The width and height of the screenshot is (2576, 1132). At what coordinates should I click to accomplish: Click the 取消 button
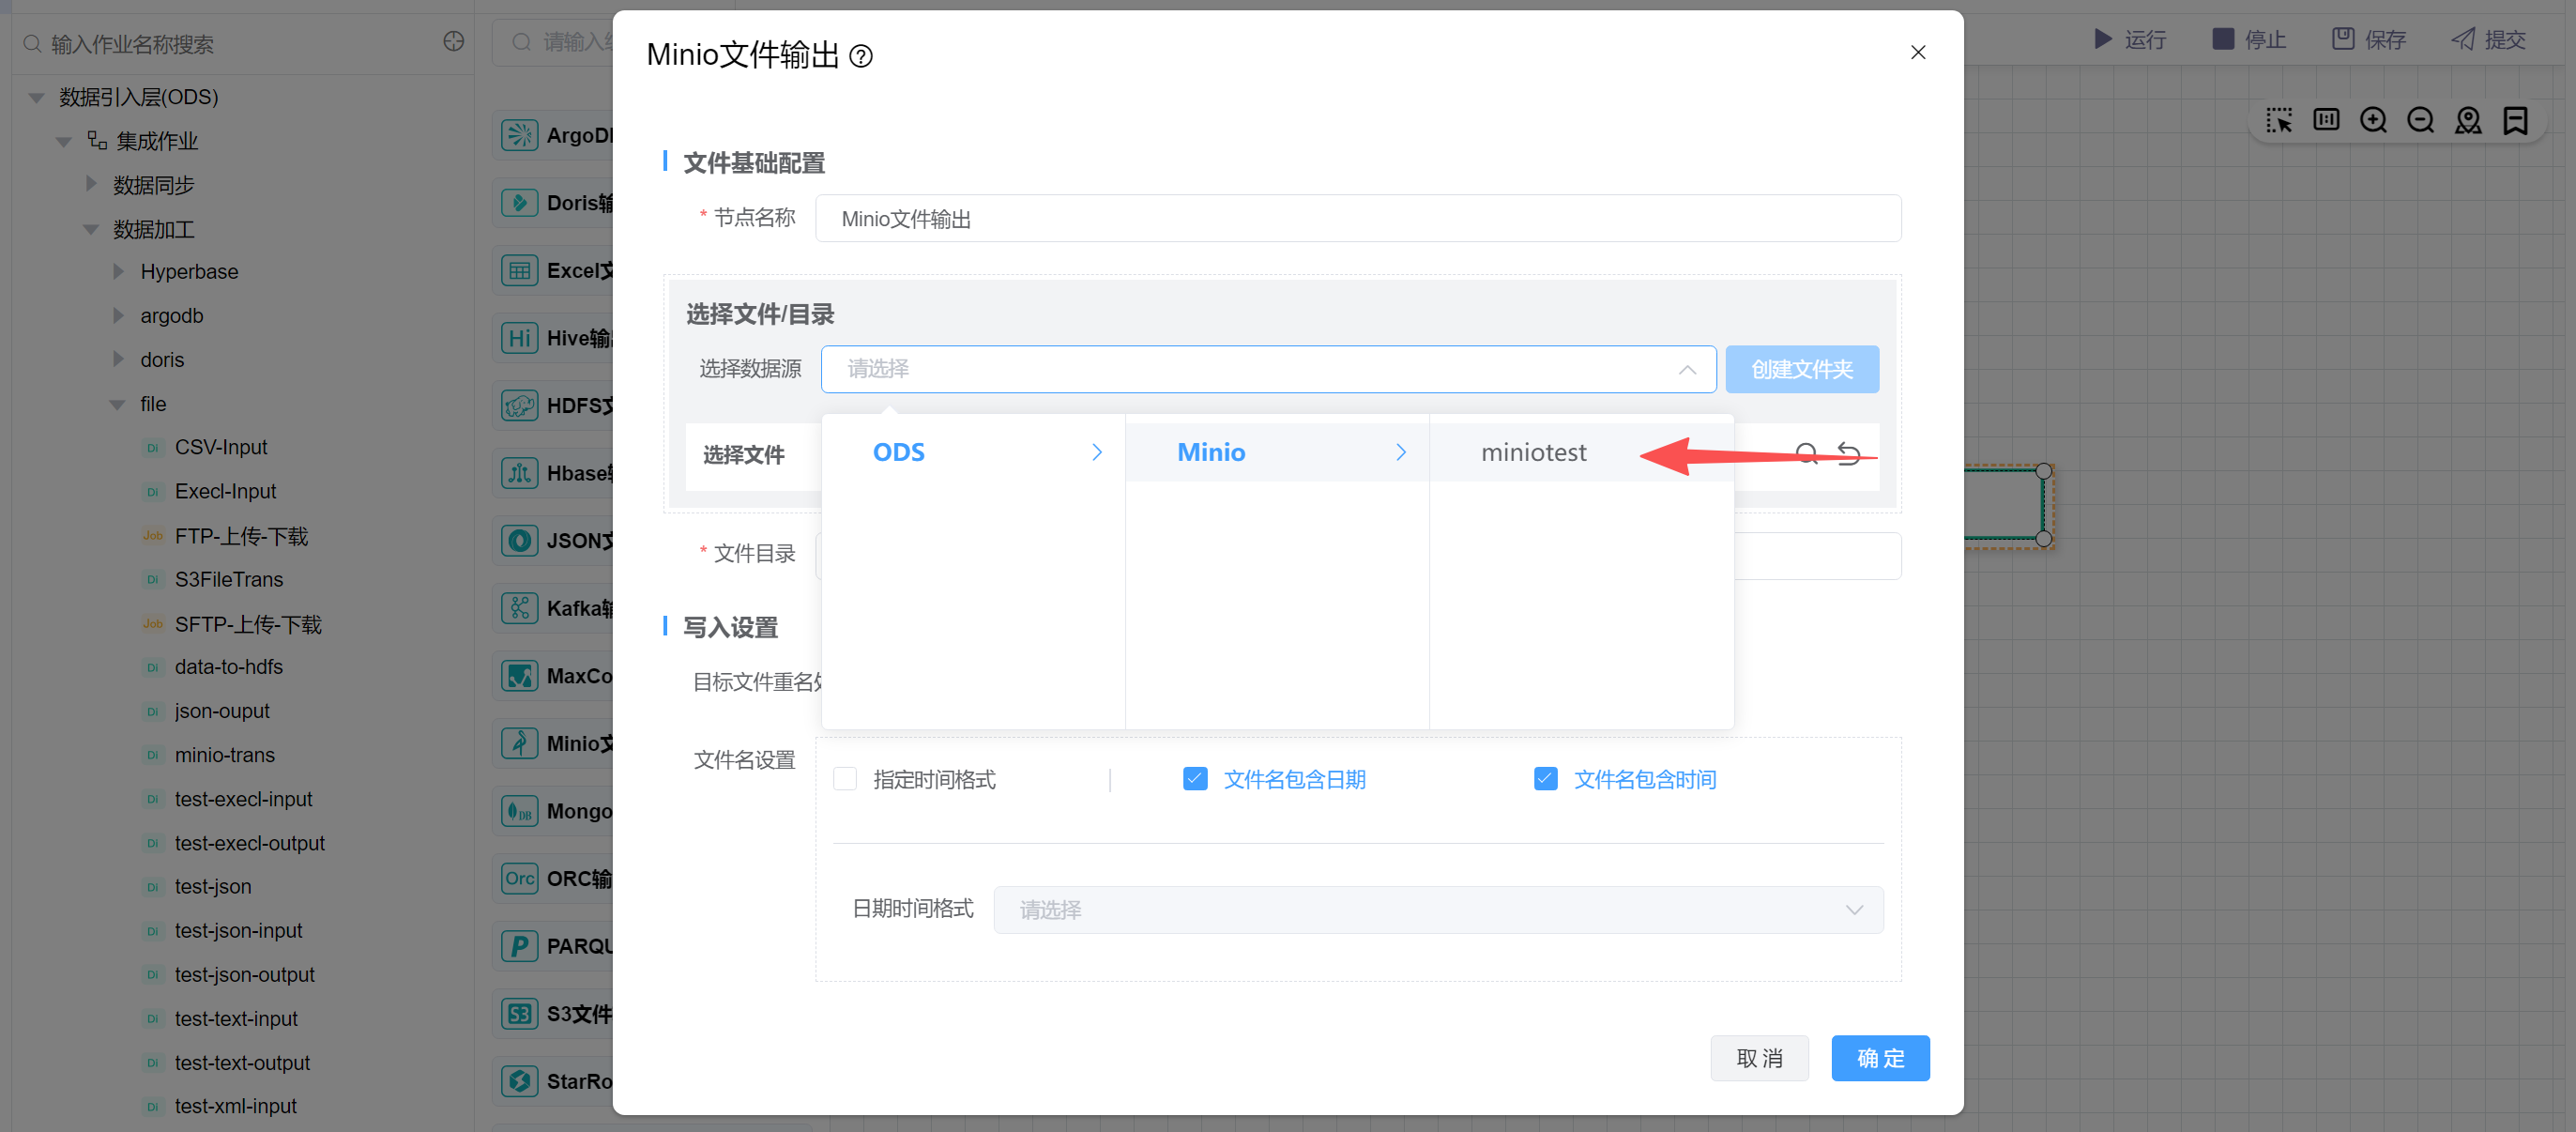coord(1758,1058)
